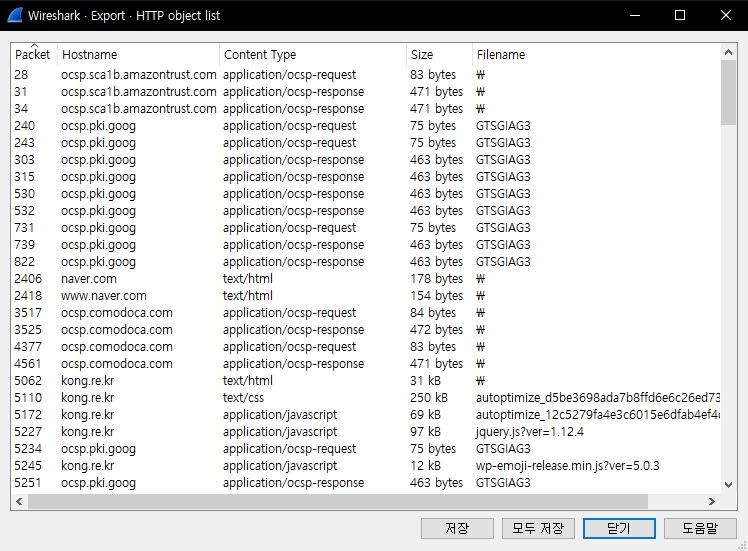Select packet 731 row
Image resolution: width=748 pixels, height=551 pixels.
coord(366,228)
